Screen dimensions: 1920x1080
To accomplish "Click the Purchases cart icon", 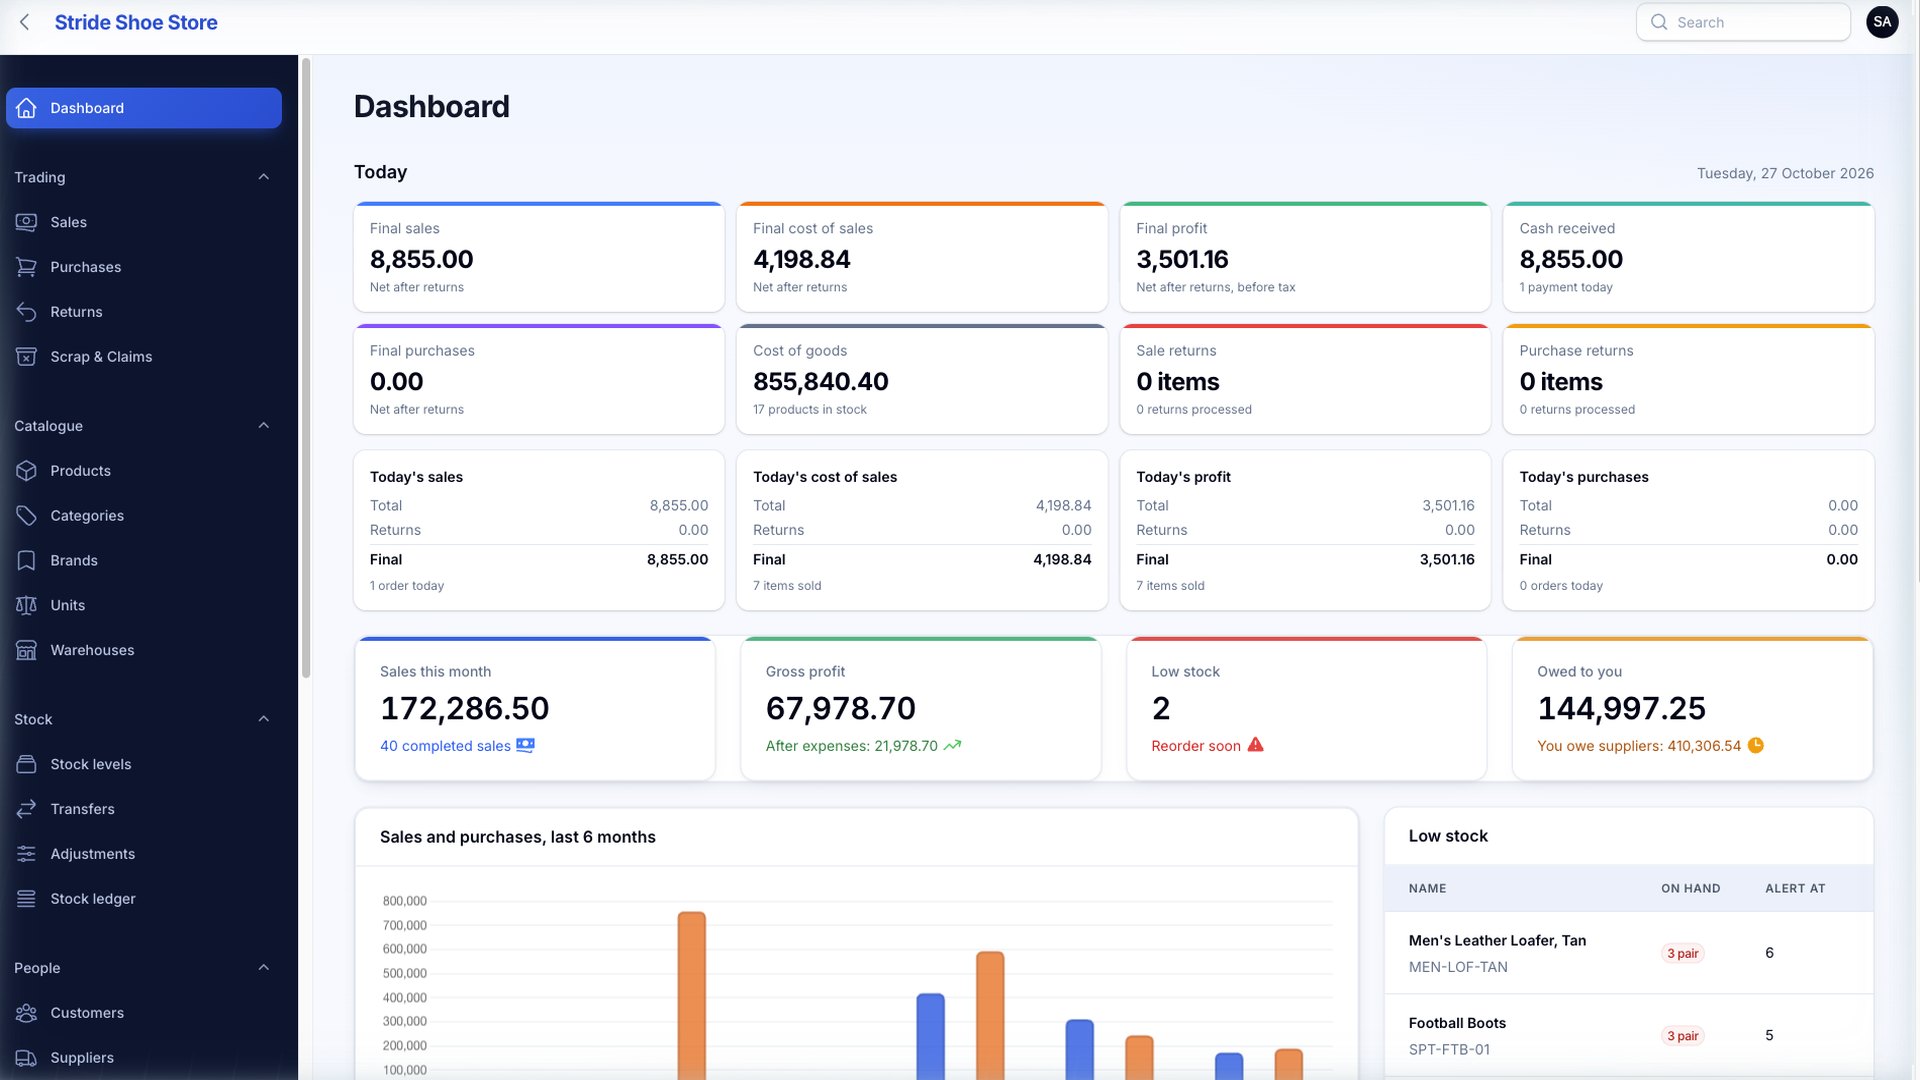I will (x=27, y=267).
